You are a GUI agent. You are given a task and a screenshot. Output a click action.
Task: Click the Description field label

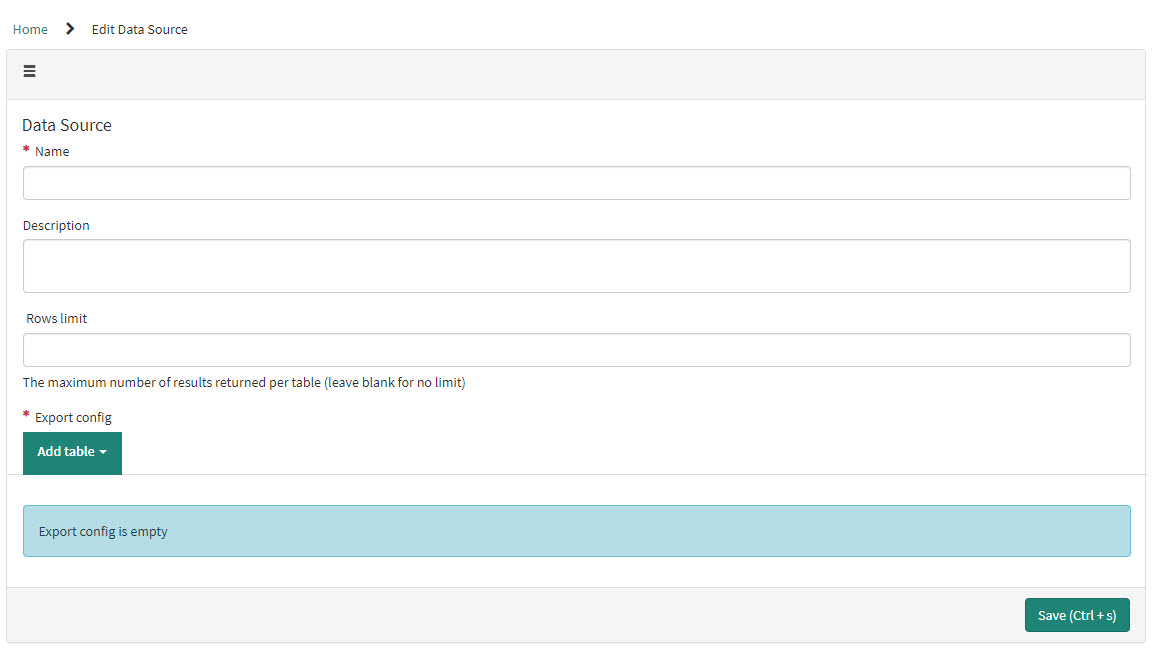click(x=56, y=226)
